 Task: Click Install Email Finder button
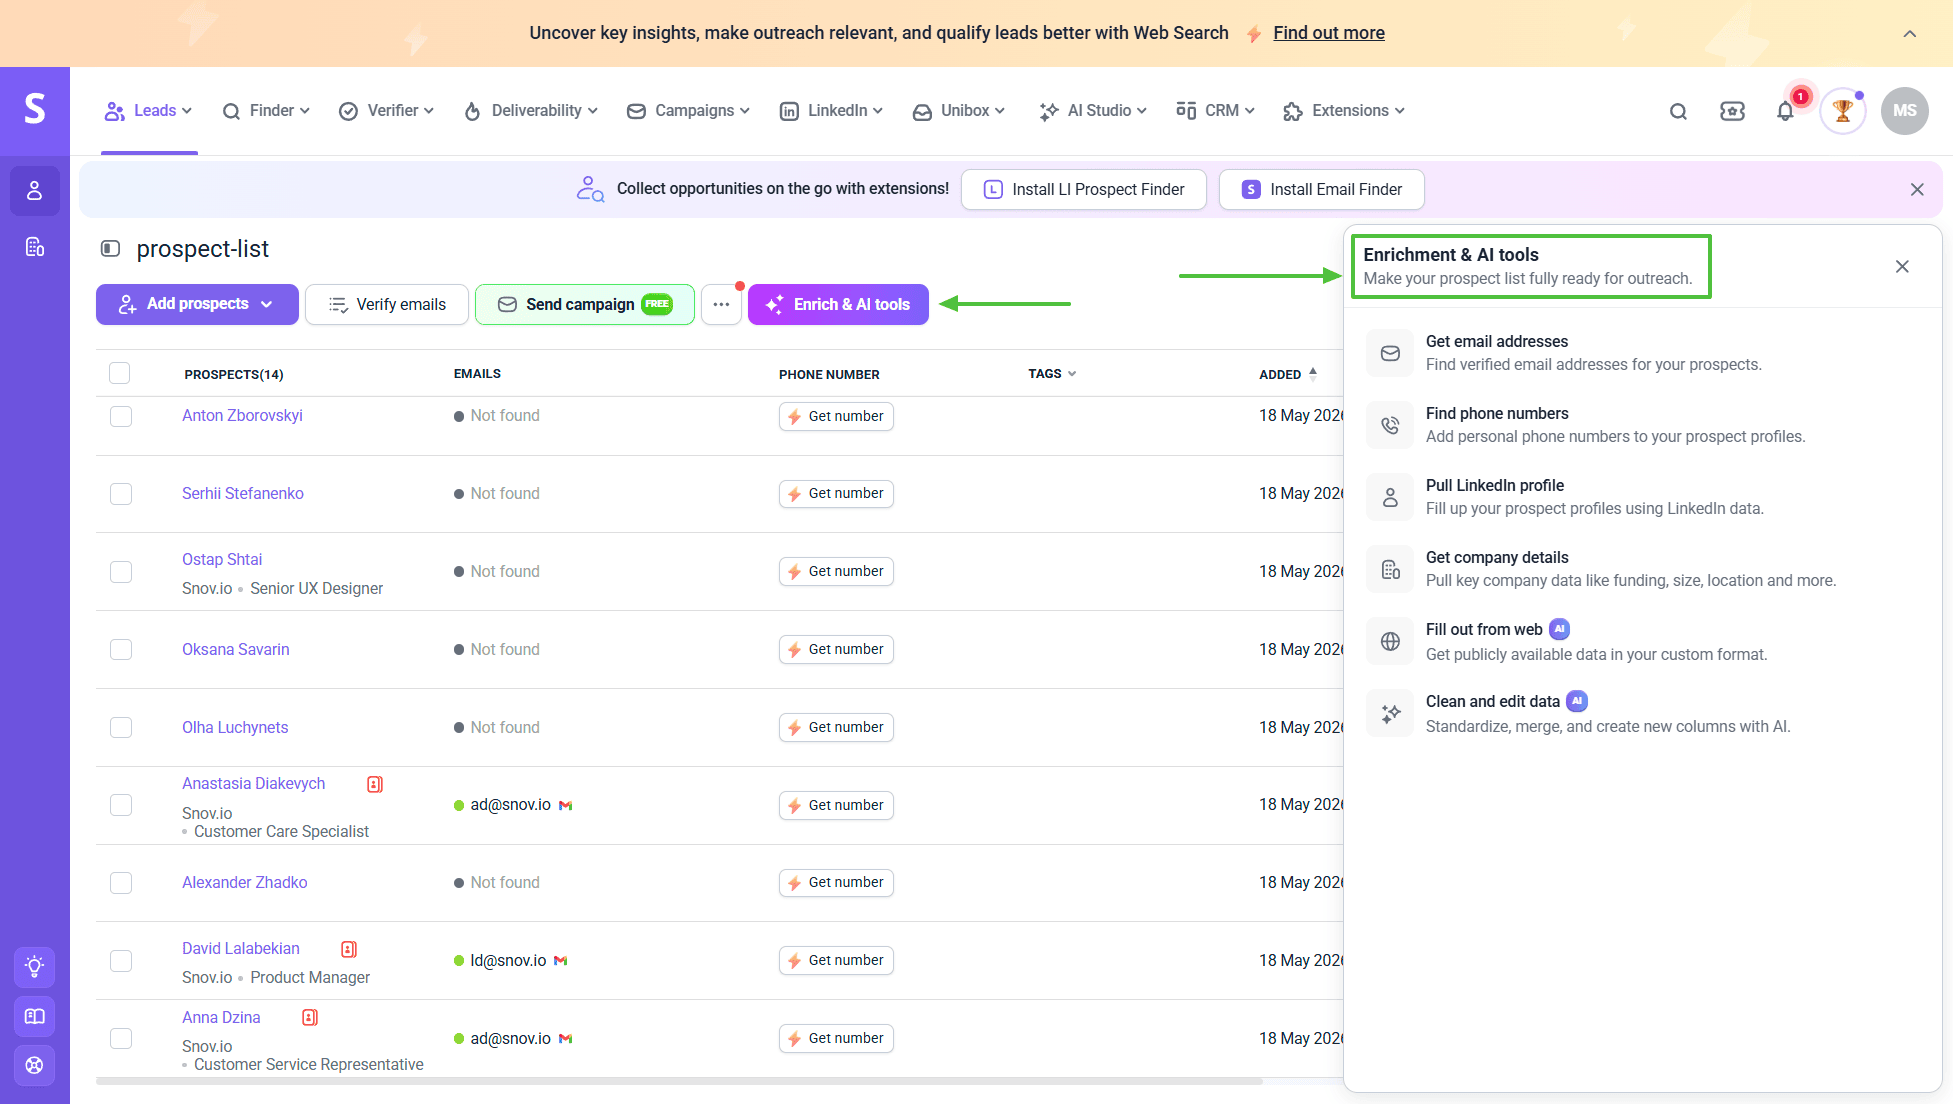tap(1322, 190)
